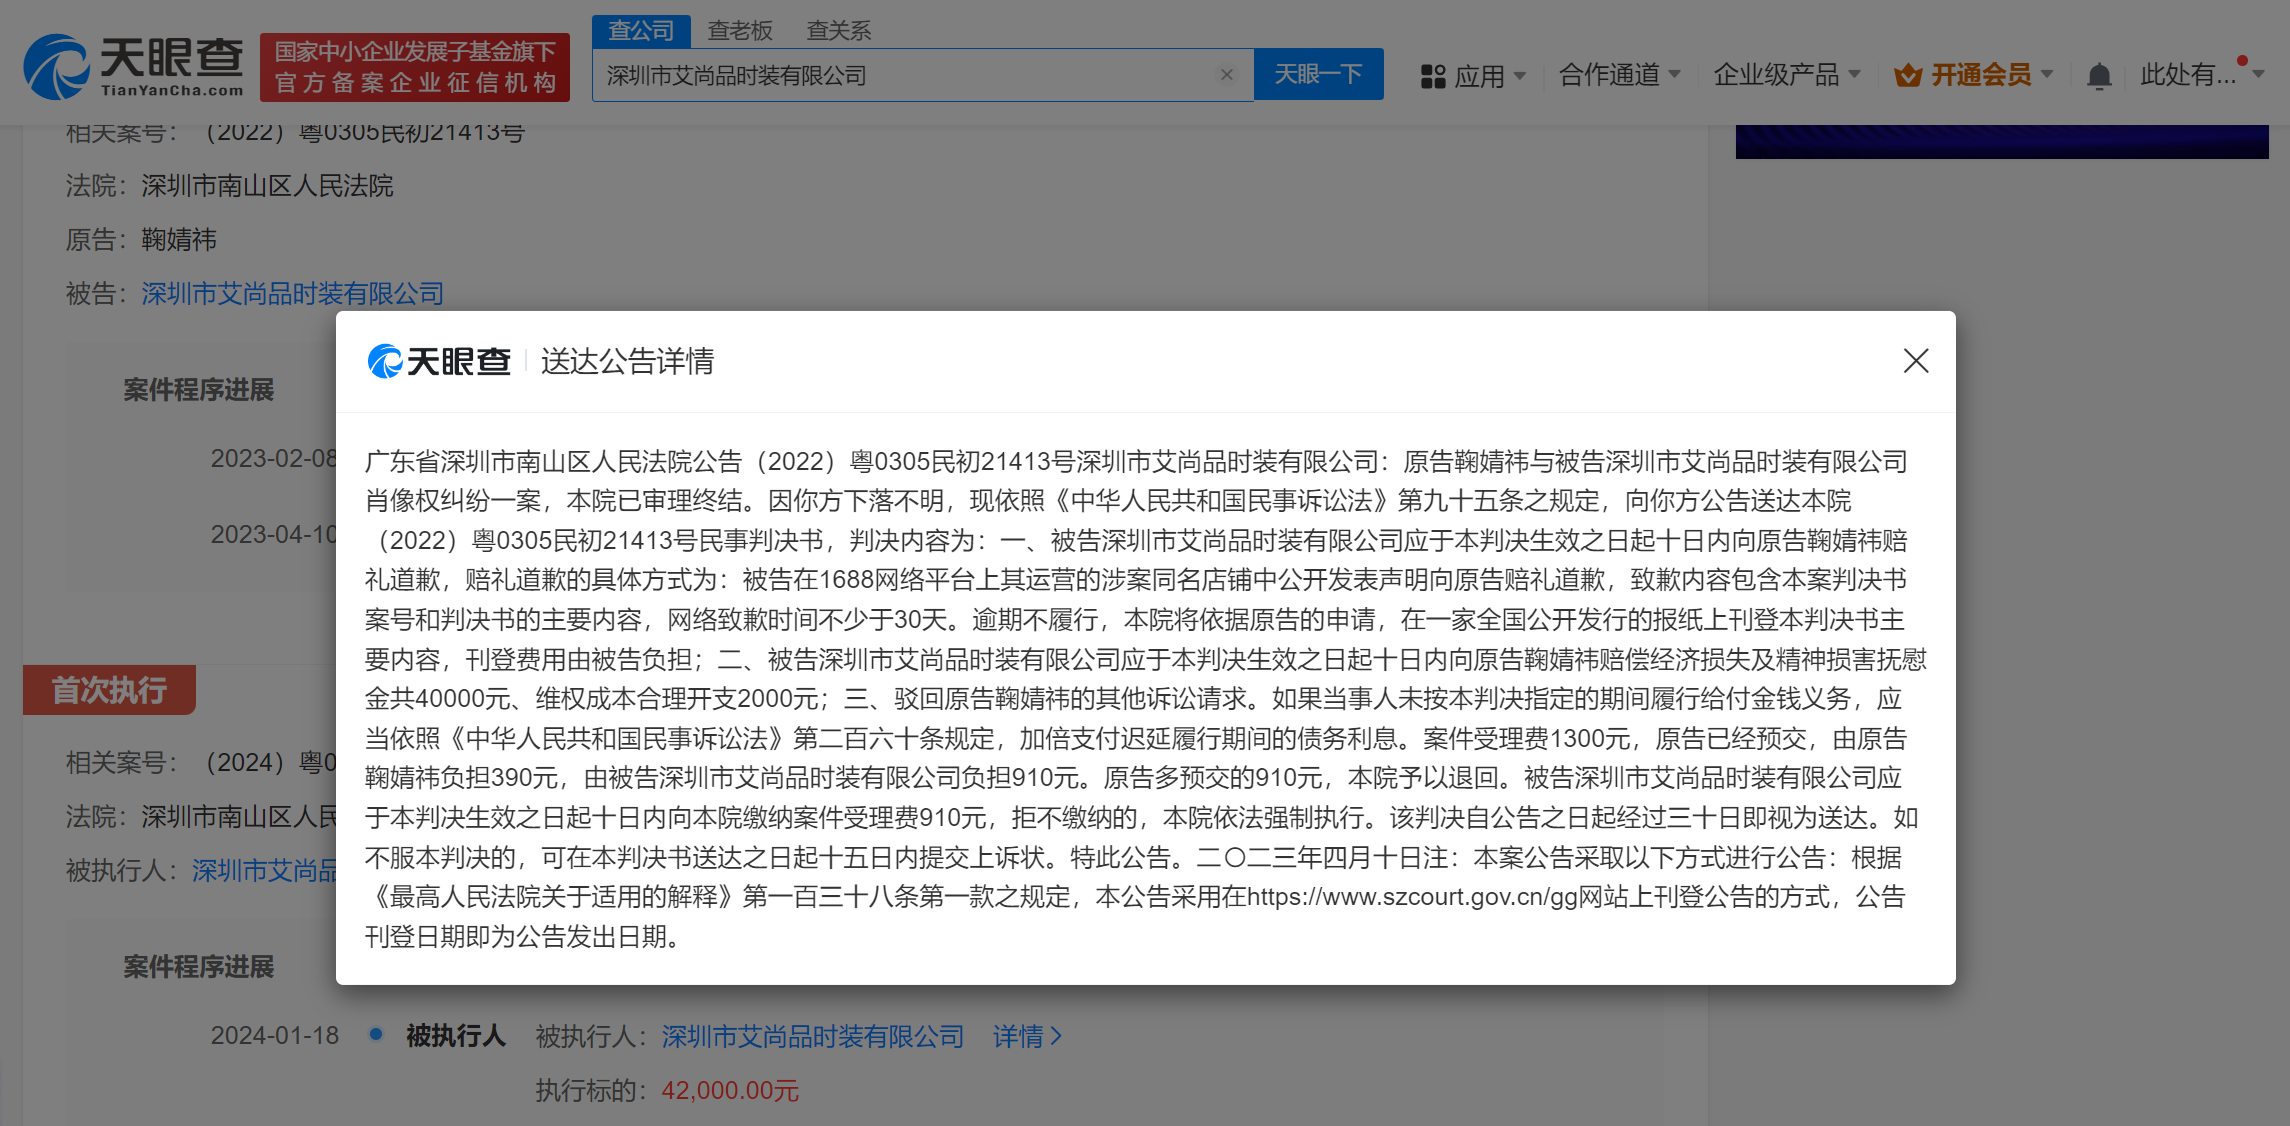2290x1126 pixels.
Task: Click the 详情 link next to 被执行人
Action: pos(1020,1037)
